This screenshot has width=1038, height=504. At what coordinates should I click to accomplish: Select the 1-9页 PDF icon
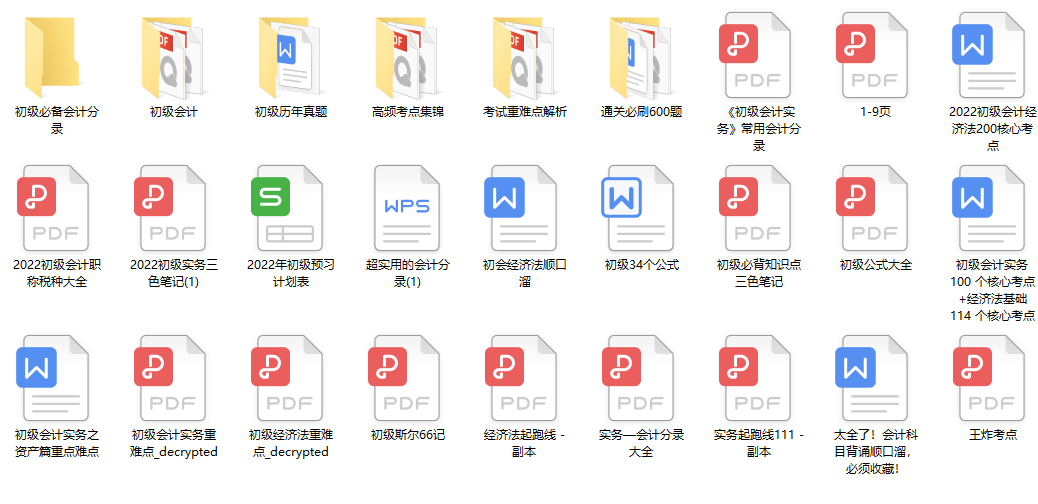(872, 56)
